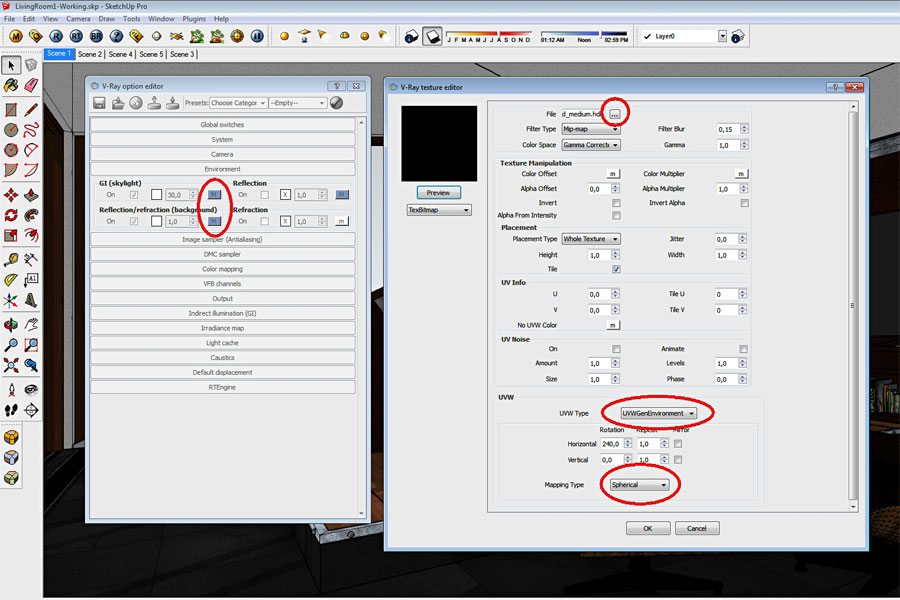Select the Circle drawing tool
Image resolution: width=900 pixels, height=600 pixels.
tap(11, 130)
